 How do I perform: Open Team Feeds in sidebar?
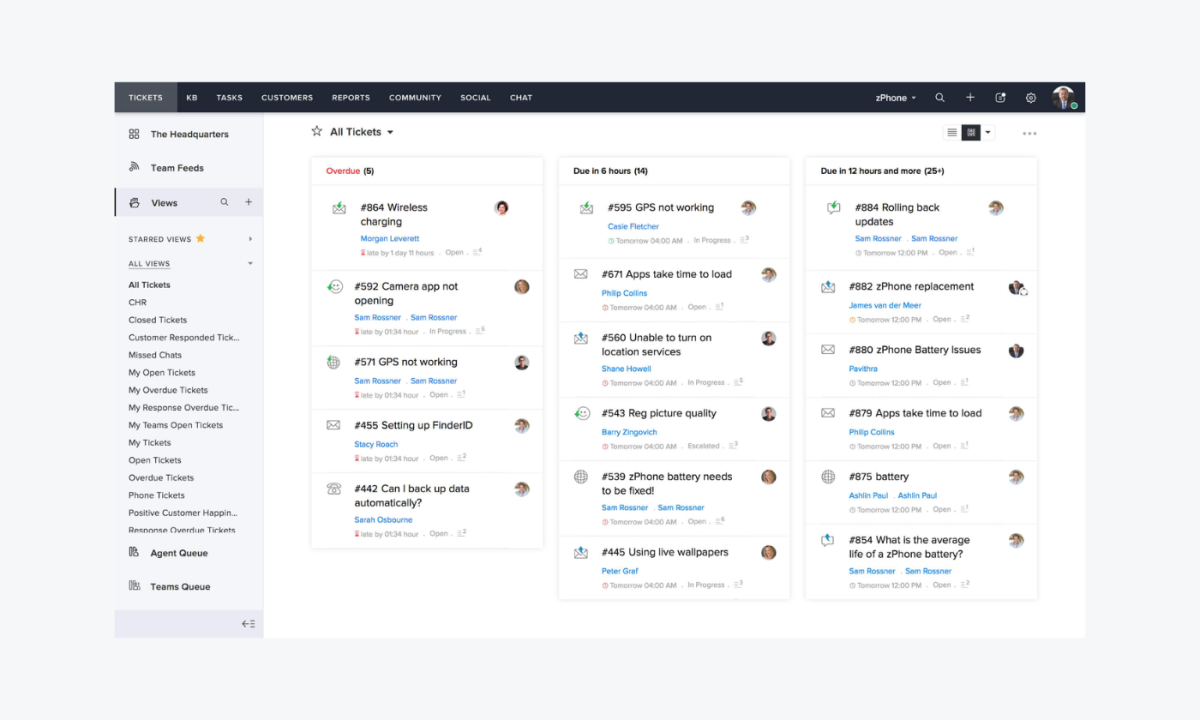(x=177, y=168)
